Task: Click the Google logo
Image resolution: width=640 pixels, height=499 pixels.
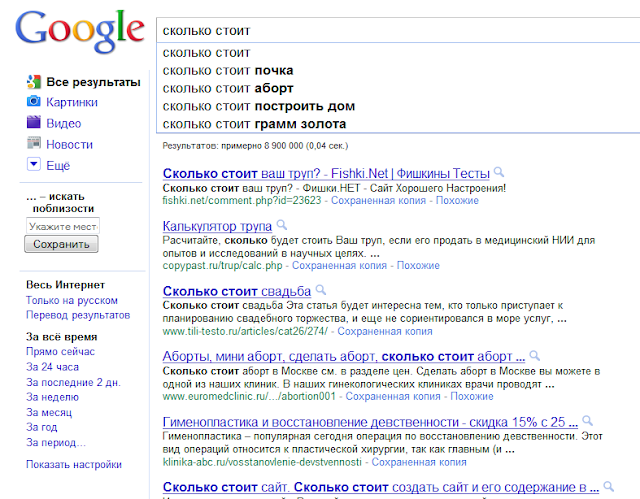Action: 80,31
